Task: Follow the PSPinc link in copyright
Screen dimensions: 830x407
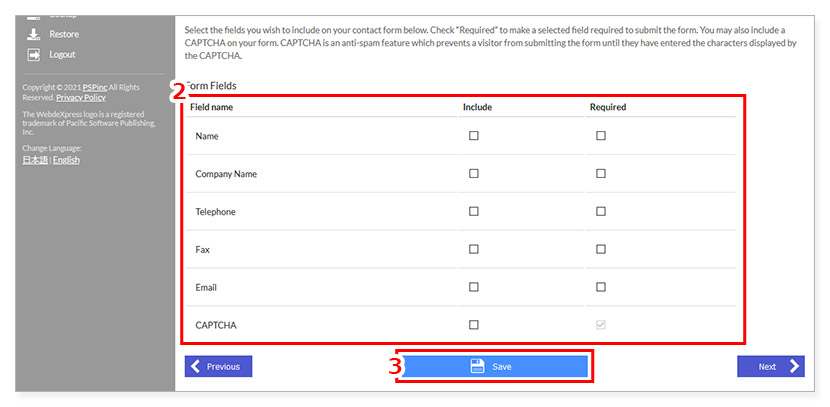Action: coord(95,88)
